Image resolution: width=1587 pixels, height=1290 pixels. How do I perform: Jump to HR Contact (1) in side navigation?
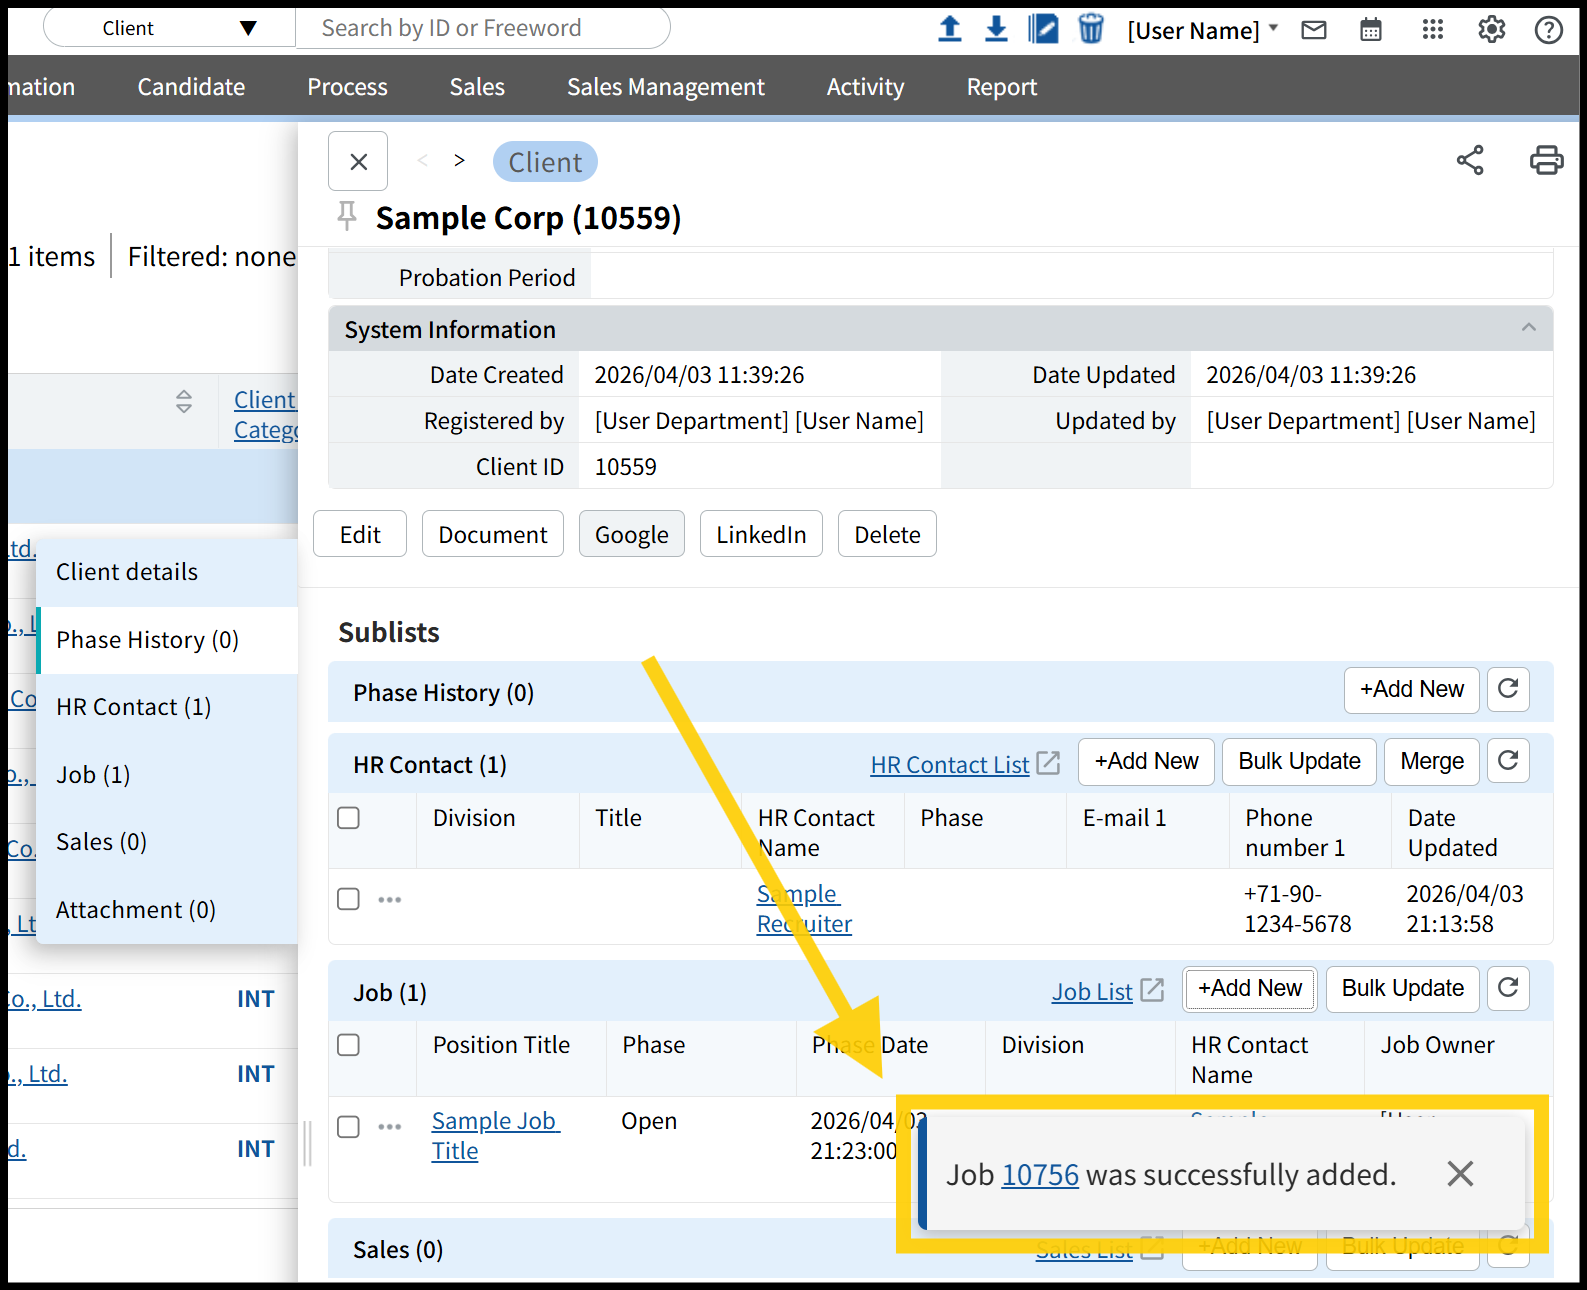[x=134, y=707]
